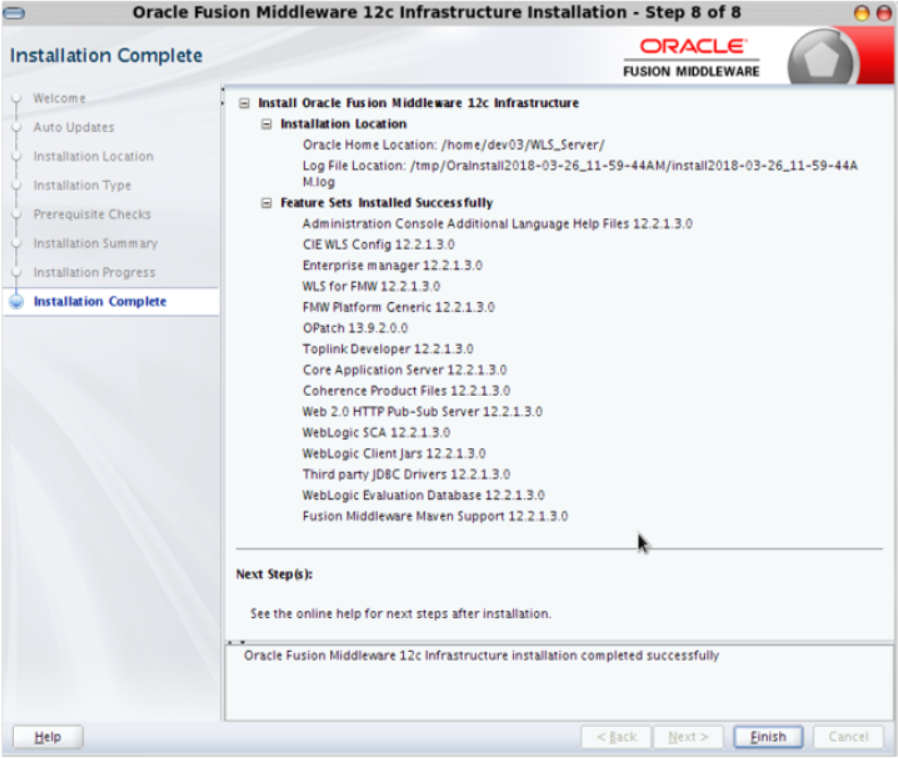Screen dimensions: 898x759
Task: Click the Installation Complete step bullet icon
Action: point(17,301)
